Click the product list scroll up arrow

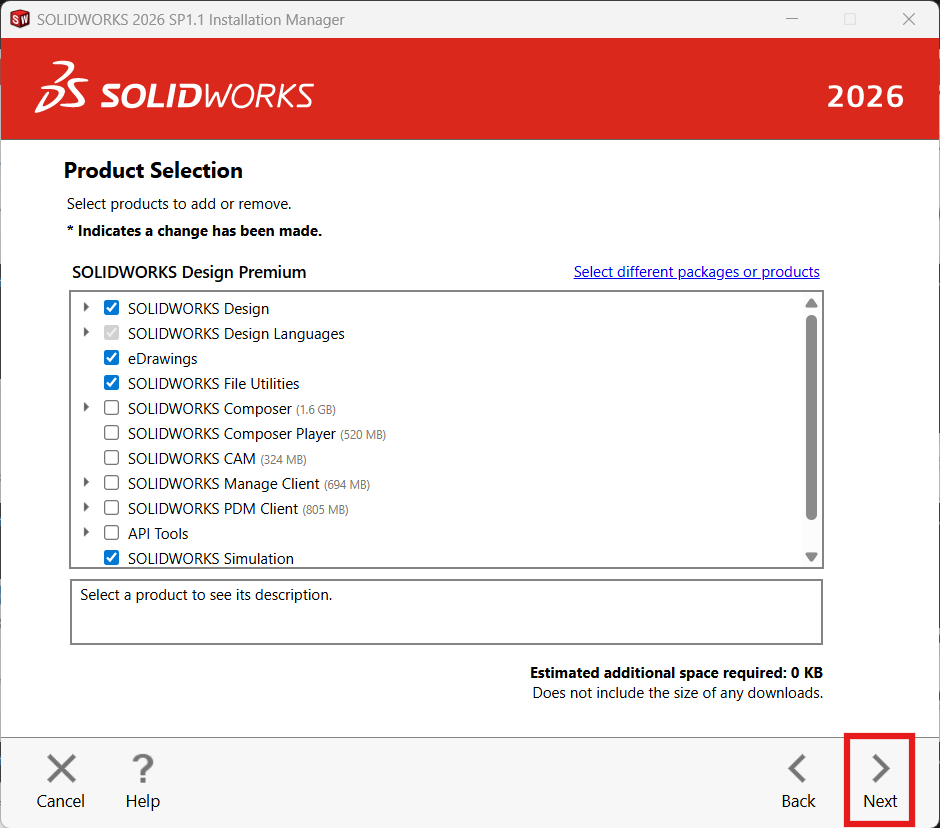click(x=811, y=303)
